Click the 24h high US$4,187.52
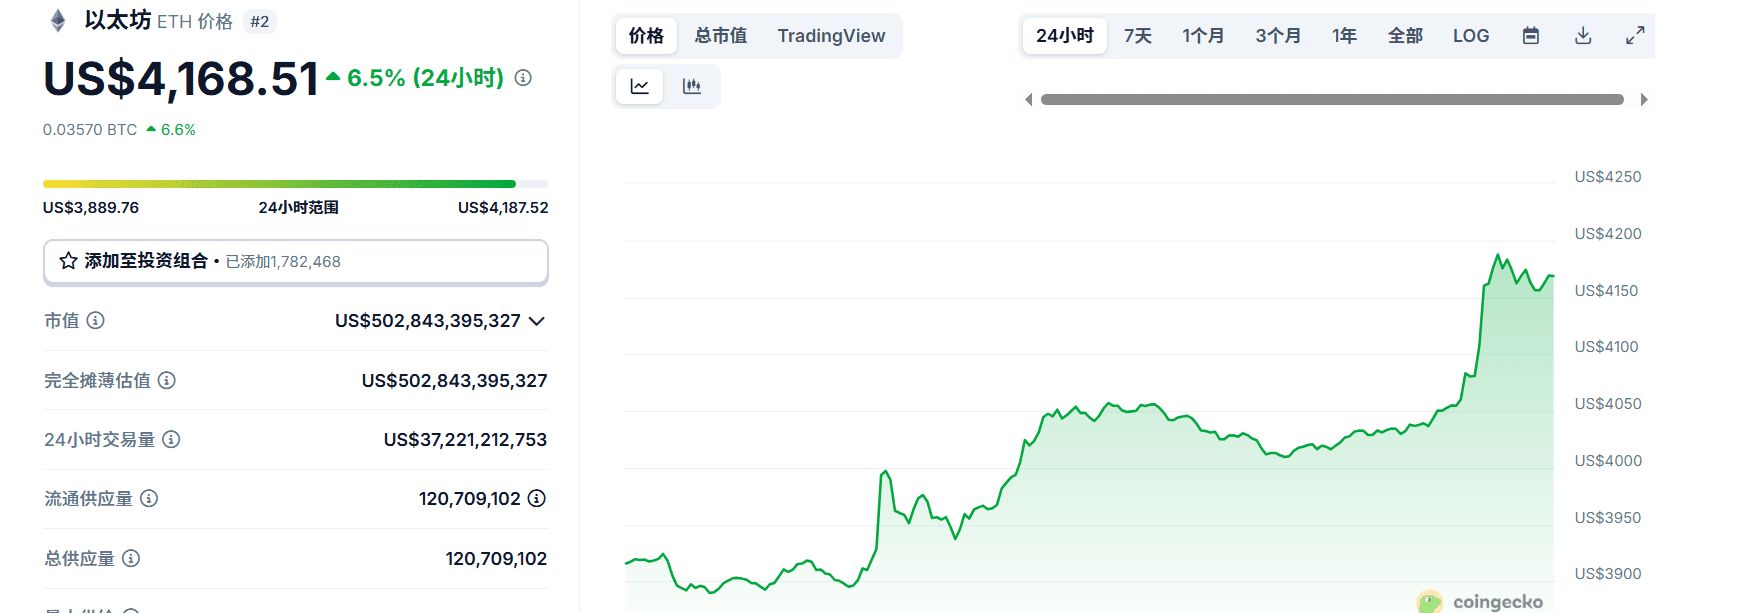This screenshot has width=1737, height=613. [503, 208]
